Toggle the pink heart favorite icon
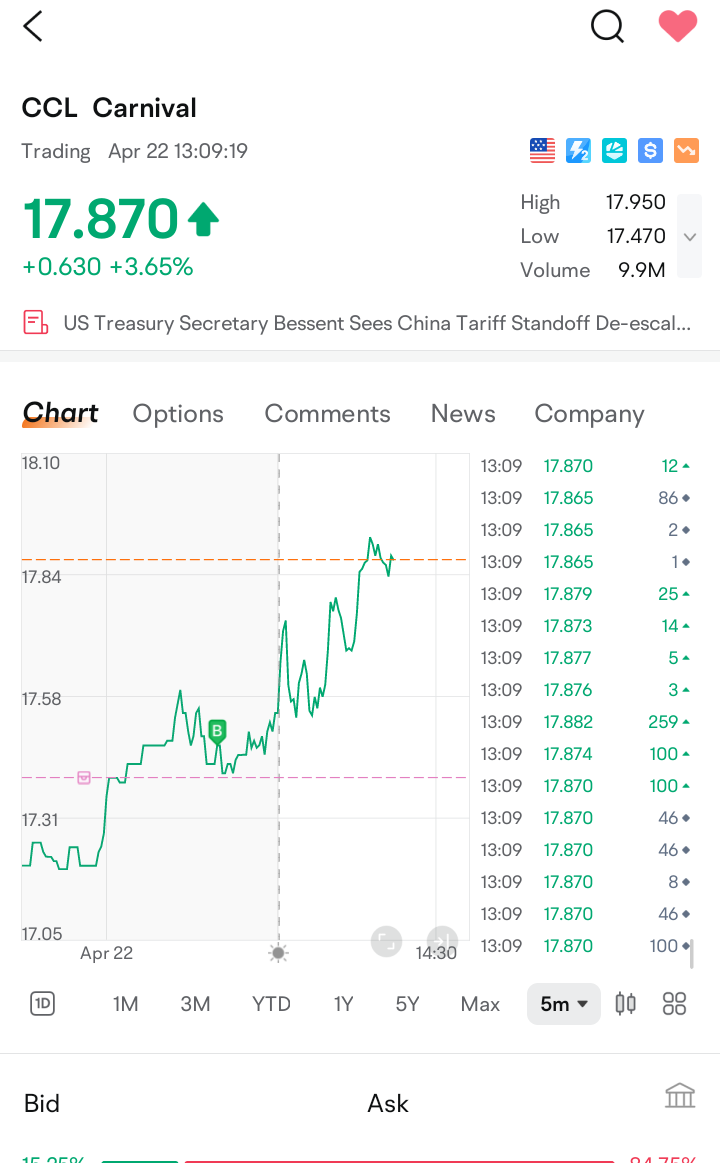Screen dimensions: 720x1163 (678, 27)
